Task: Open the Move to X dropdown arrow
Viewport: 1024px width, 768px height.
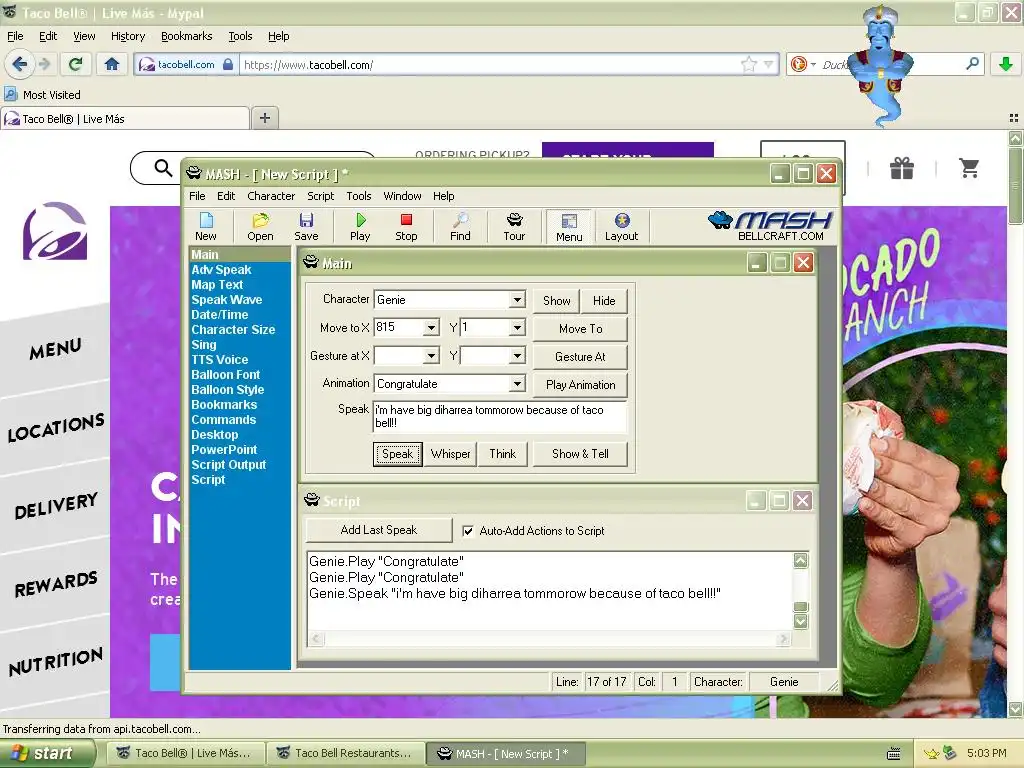Action: pyautogui.click(x=431, y=327)
